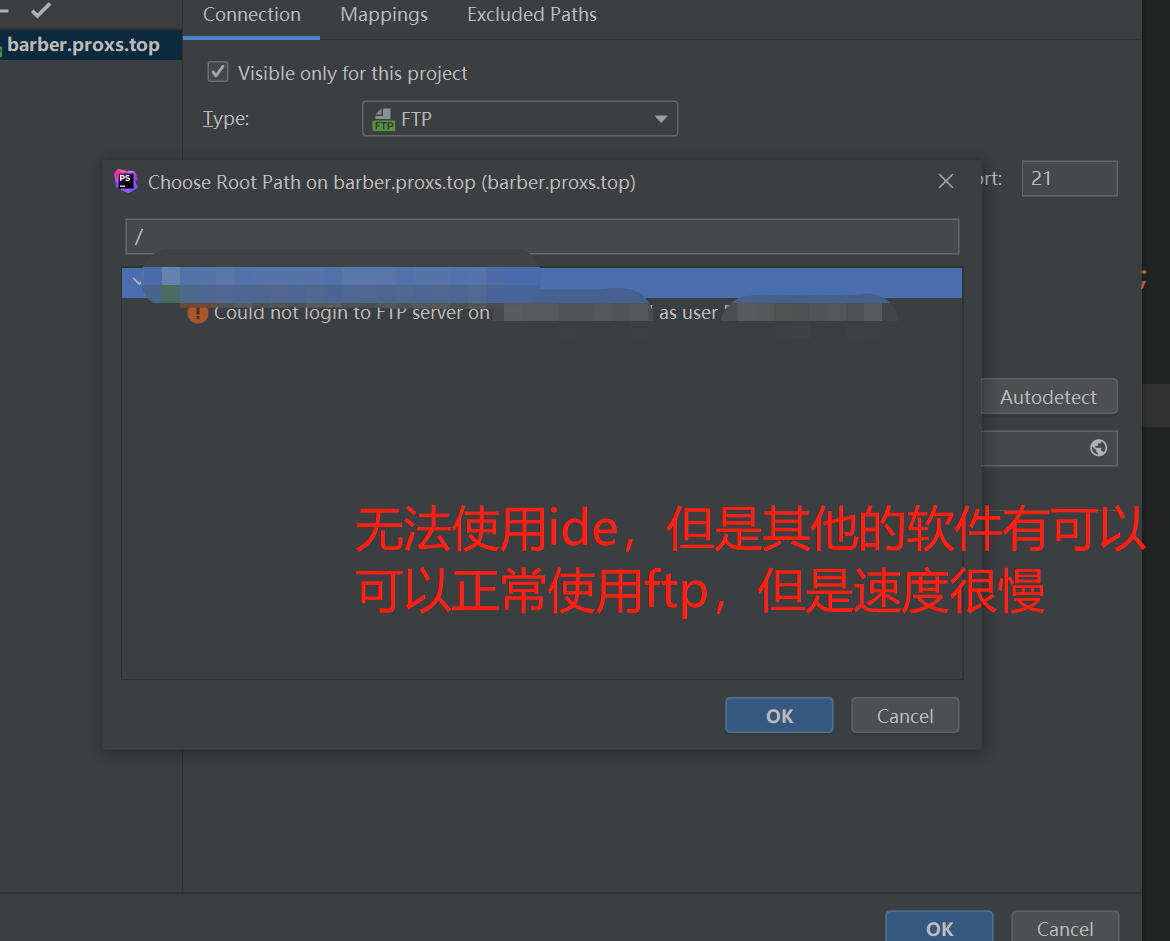Cancel the Choose Root Path dialog
Viewport: 1170px width, 941px height.
coord(904,716)
